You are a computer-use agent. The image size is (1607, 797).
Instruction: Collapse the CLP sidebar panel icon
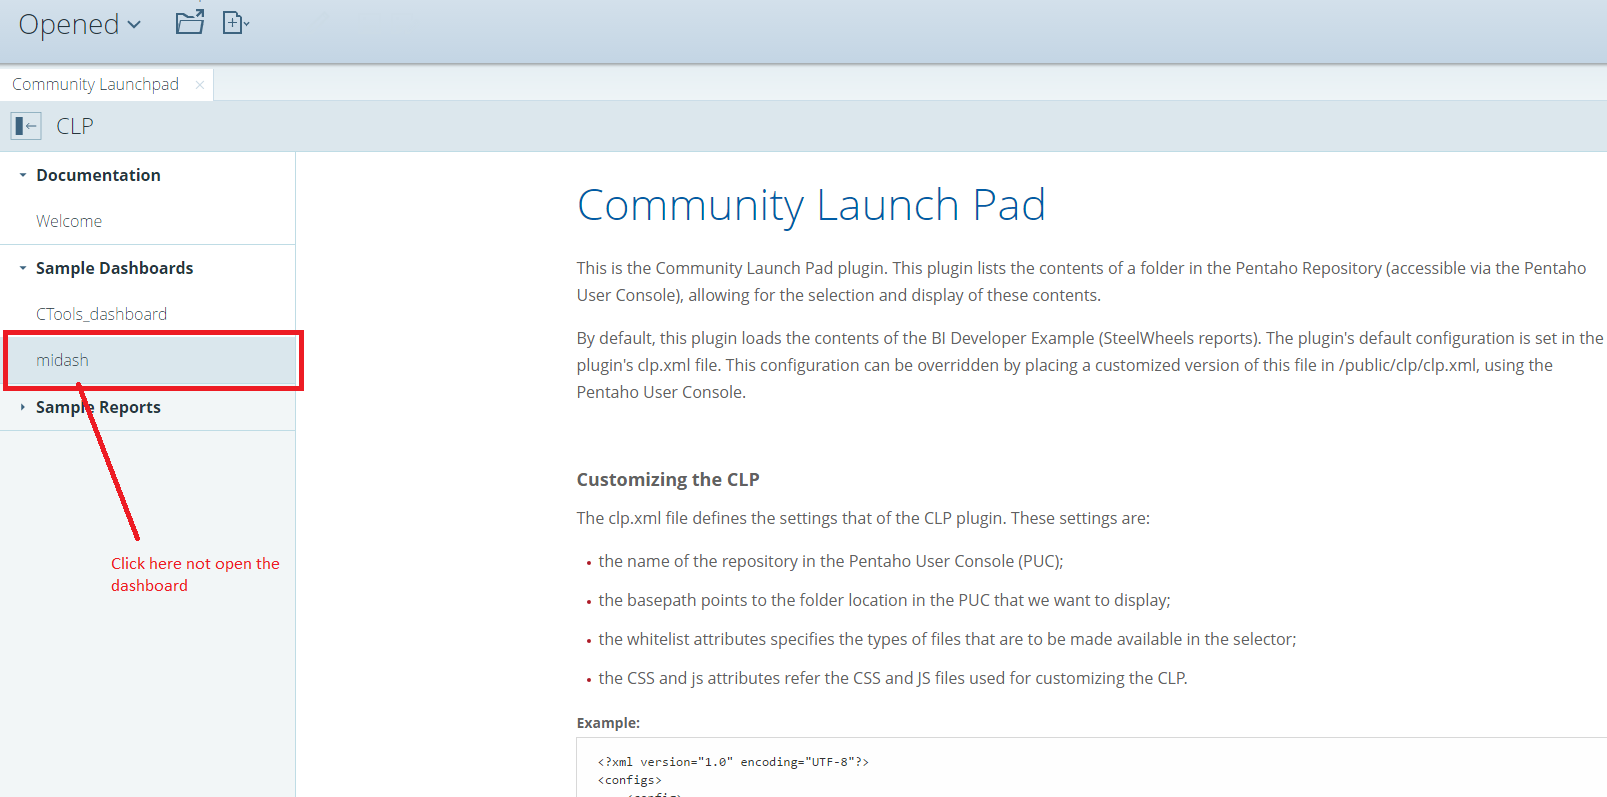point(26,126)
